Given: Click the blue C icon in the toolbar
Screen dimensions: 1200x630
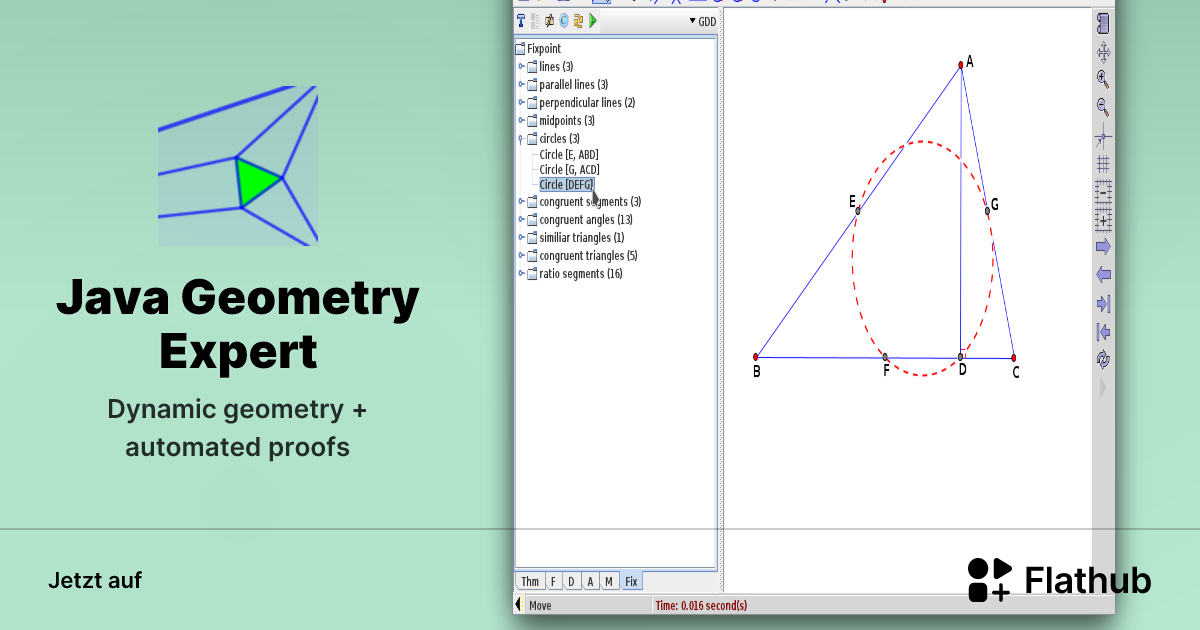Looking at the screenshot, I should 563,20.
